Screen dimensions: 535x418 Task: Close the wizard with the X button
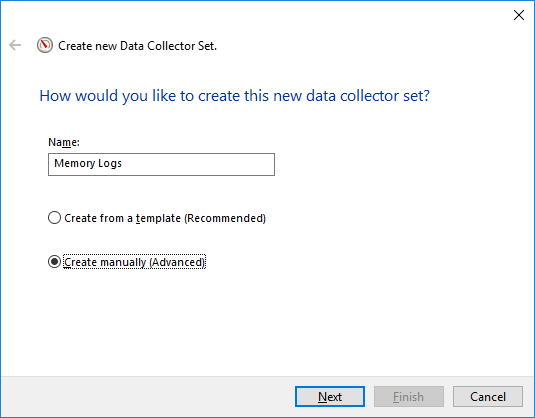(519, 15)
